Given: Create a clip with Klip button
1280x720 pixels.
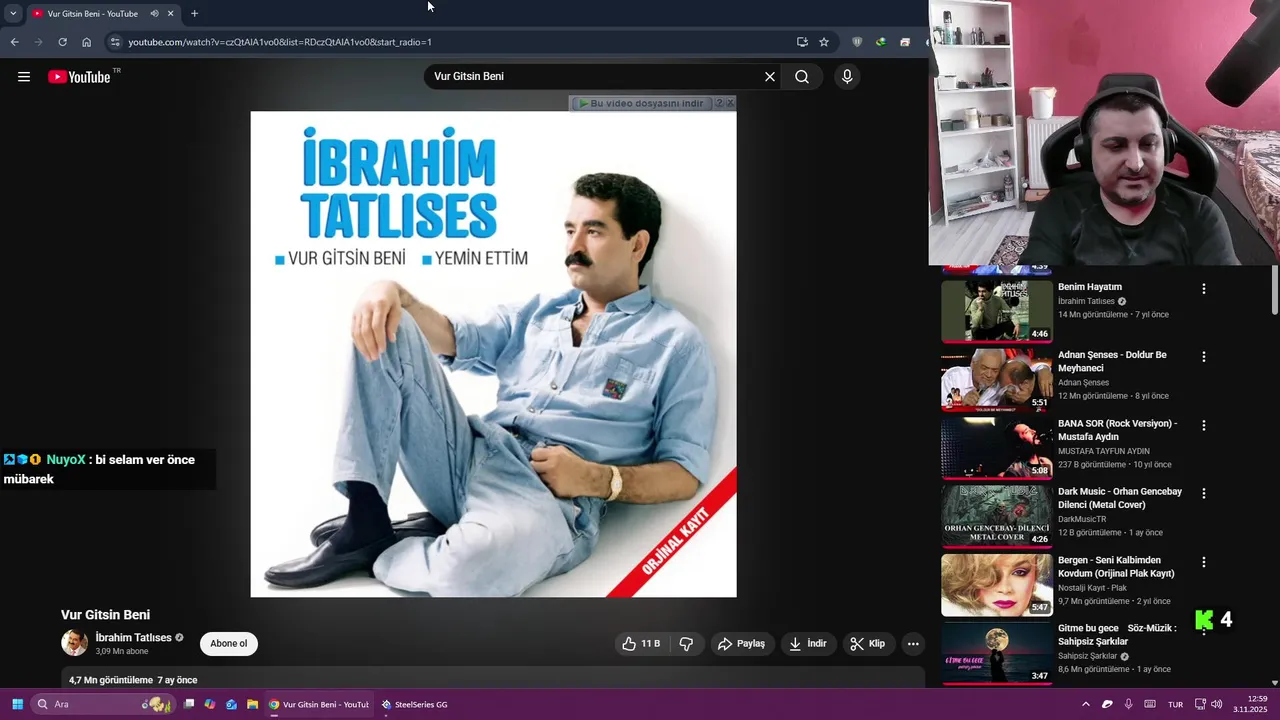Looking at the screenshot, I should [x=868, y=644].
